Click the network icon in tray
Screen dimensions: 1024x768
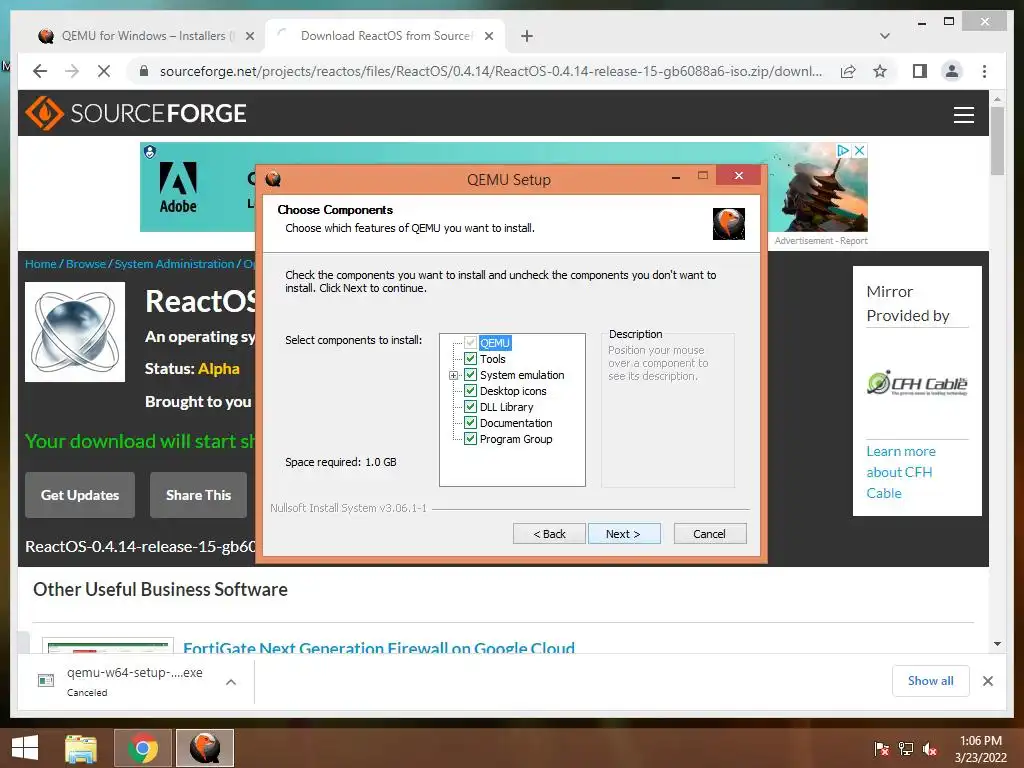pos(906,748)
